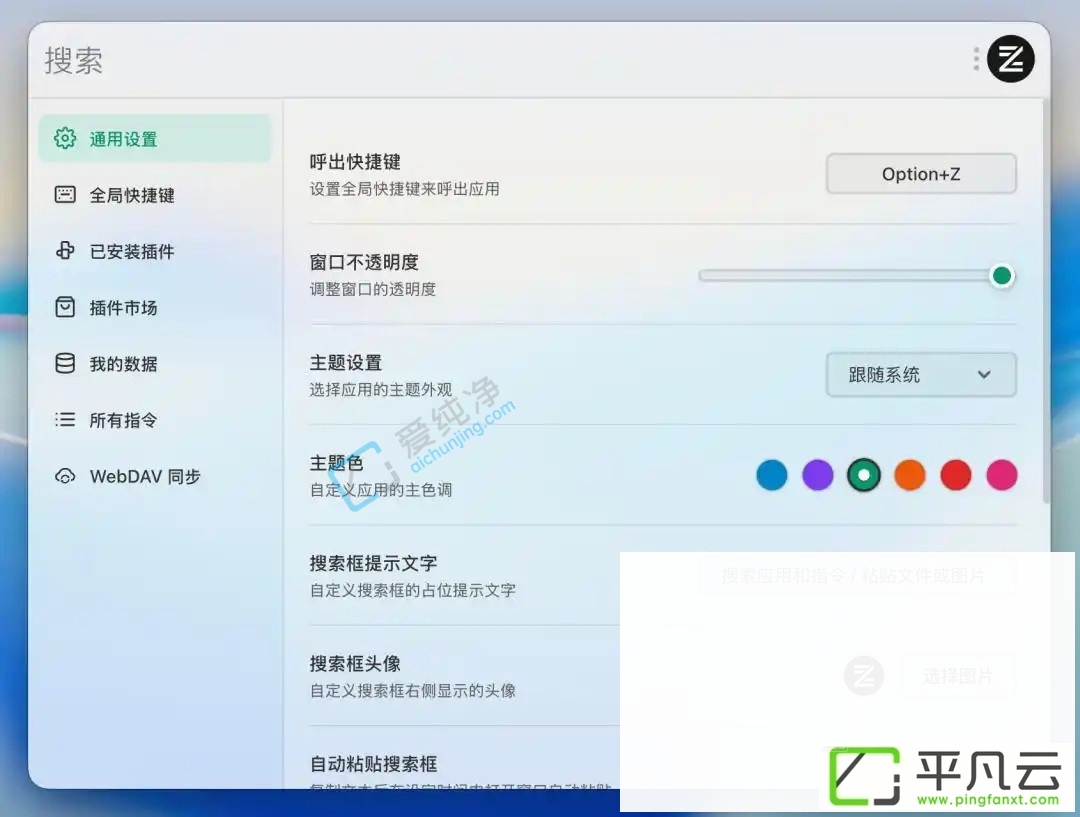Viewport: 1080px width, 817px height.
Task: Choose the pink theme color
Action: pyautogui.click(x=1001, y=475)
